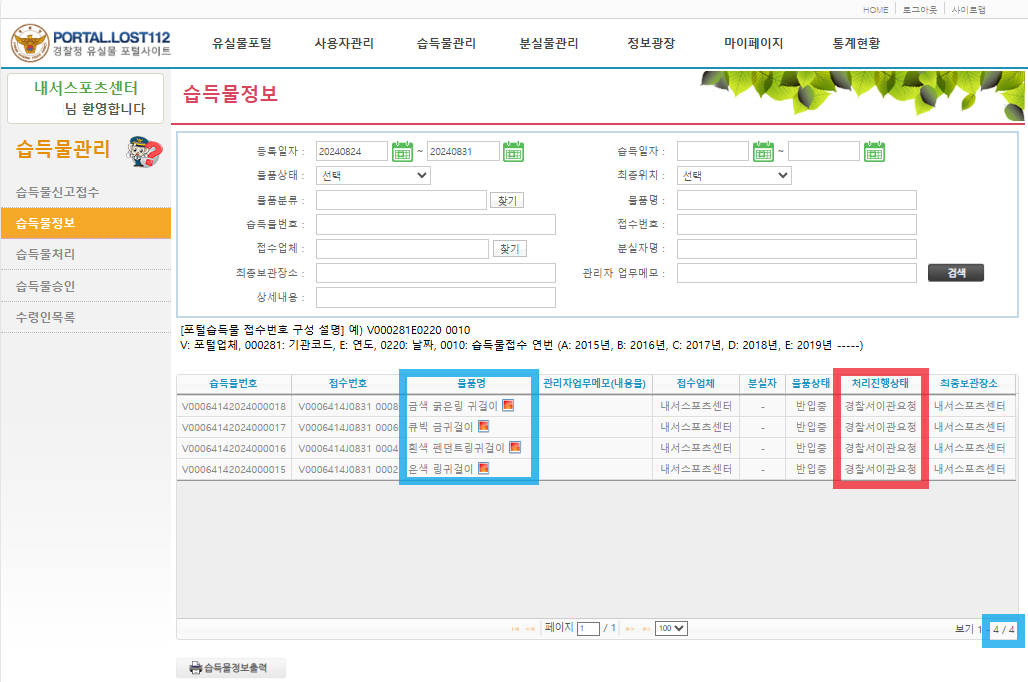Click photo icon beside 금색 굵은링 귀걸이
Screen dimensions: 1028x682
point(508,406)
